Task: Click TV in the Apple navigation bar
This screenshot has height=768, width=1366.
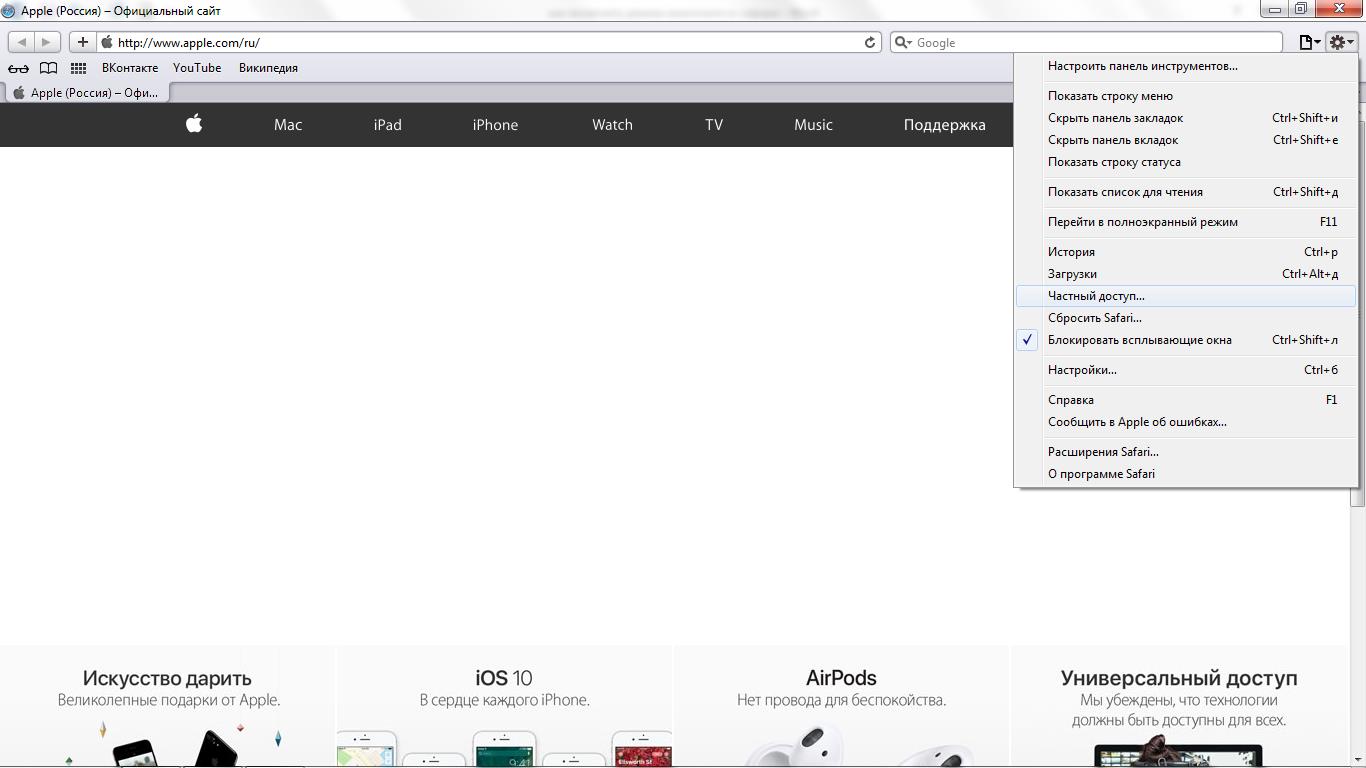Action: tap(714, 125)
